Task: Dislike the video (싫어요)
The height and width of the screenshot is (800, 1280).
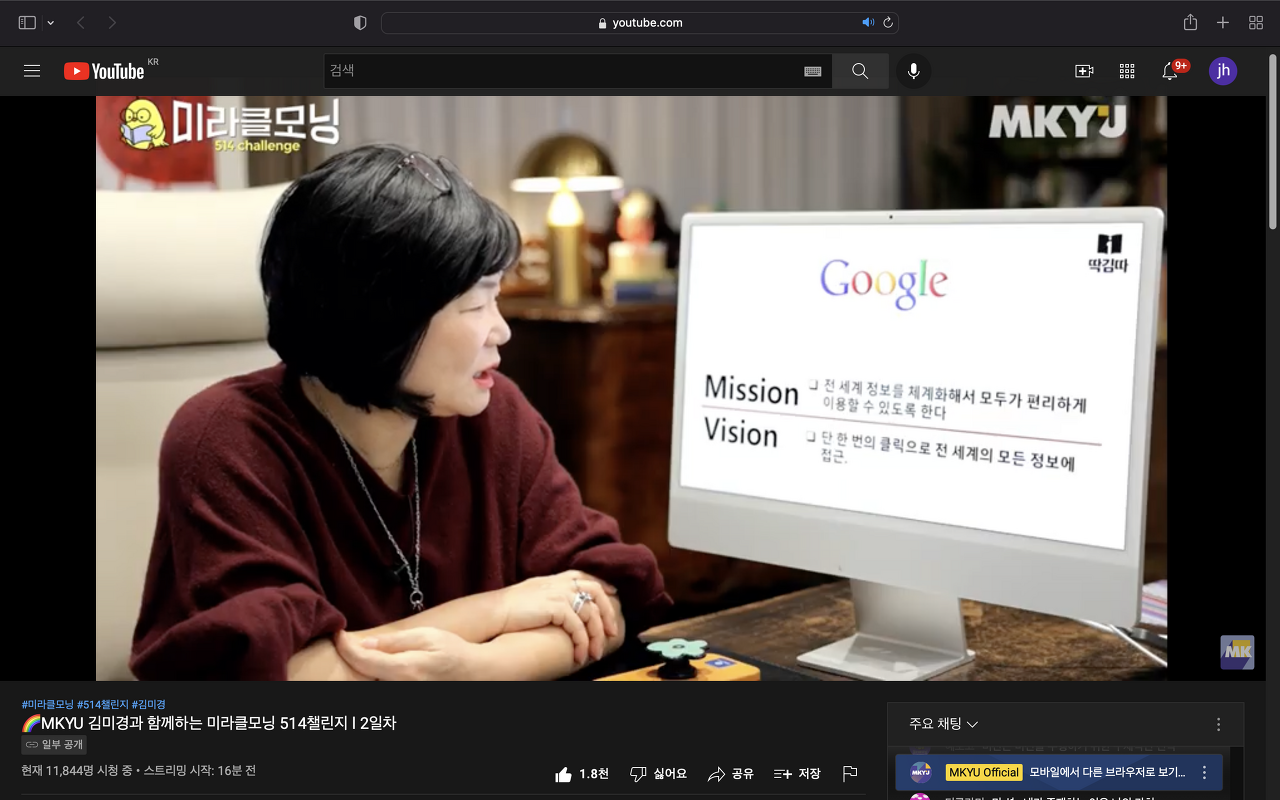Action: click(x=658, y=774)
